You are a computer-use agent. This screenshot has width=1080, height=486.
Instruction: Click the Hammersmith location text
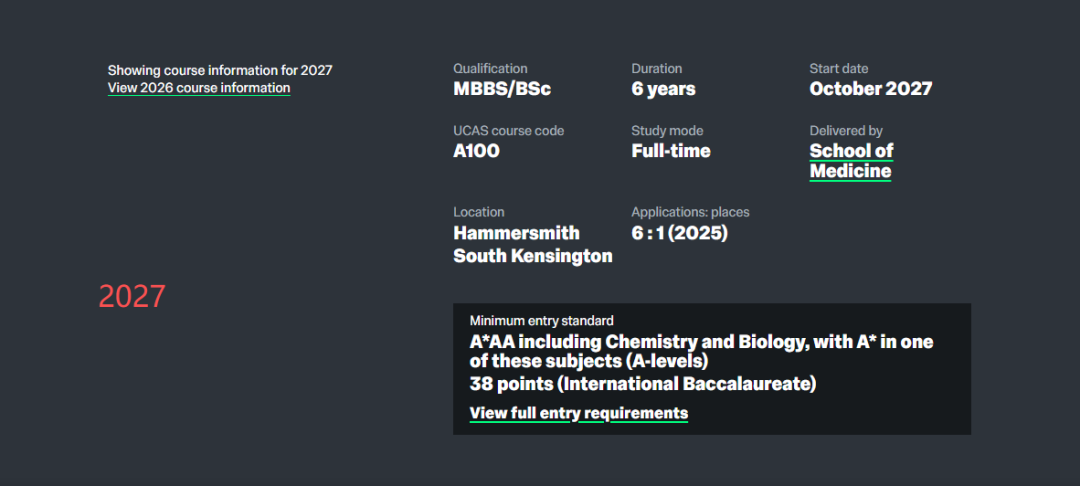[x=516, y=233]
